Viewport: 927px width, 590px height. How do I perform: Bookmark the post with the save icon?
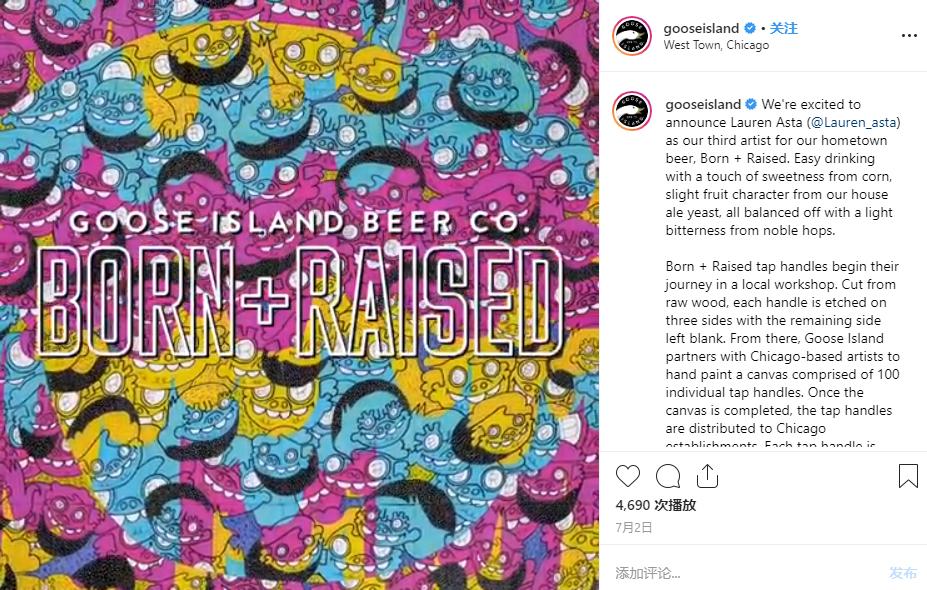[x=908, y=476]
